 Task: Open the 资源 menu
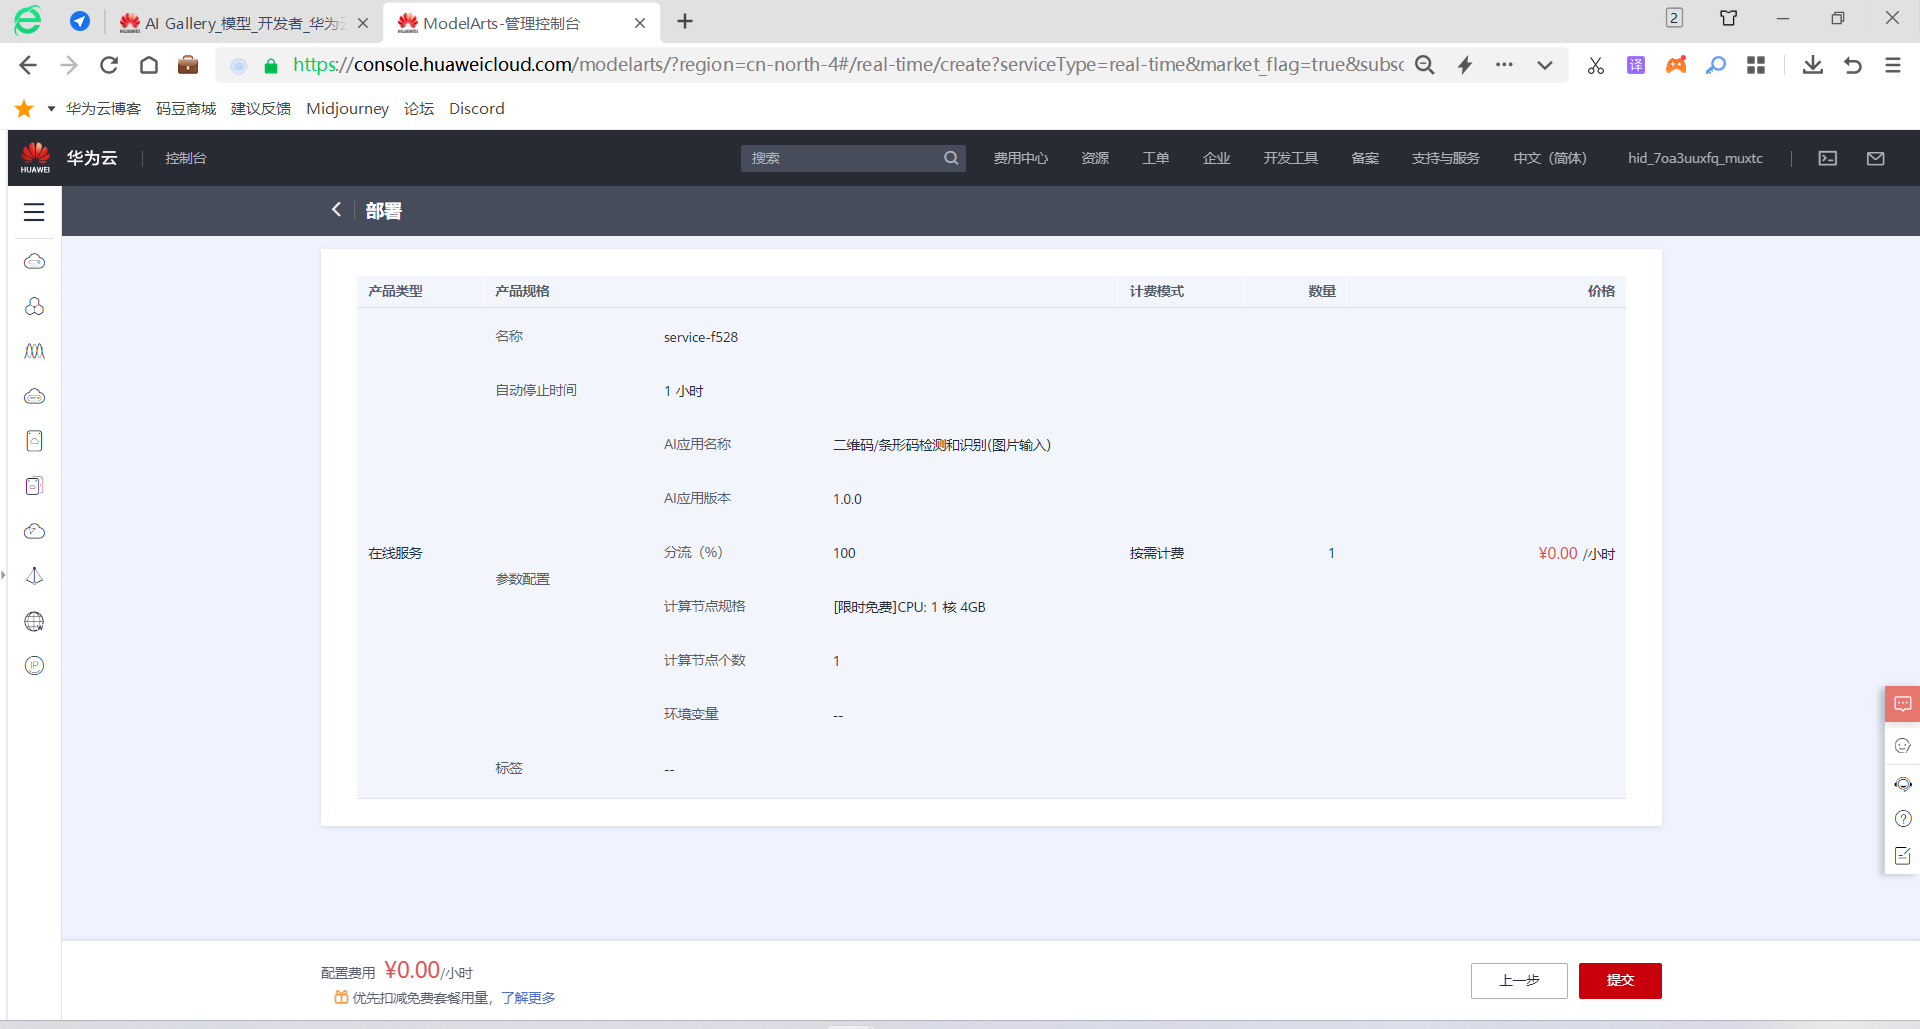[1095, 158]
